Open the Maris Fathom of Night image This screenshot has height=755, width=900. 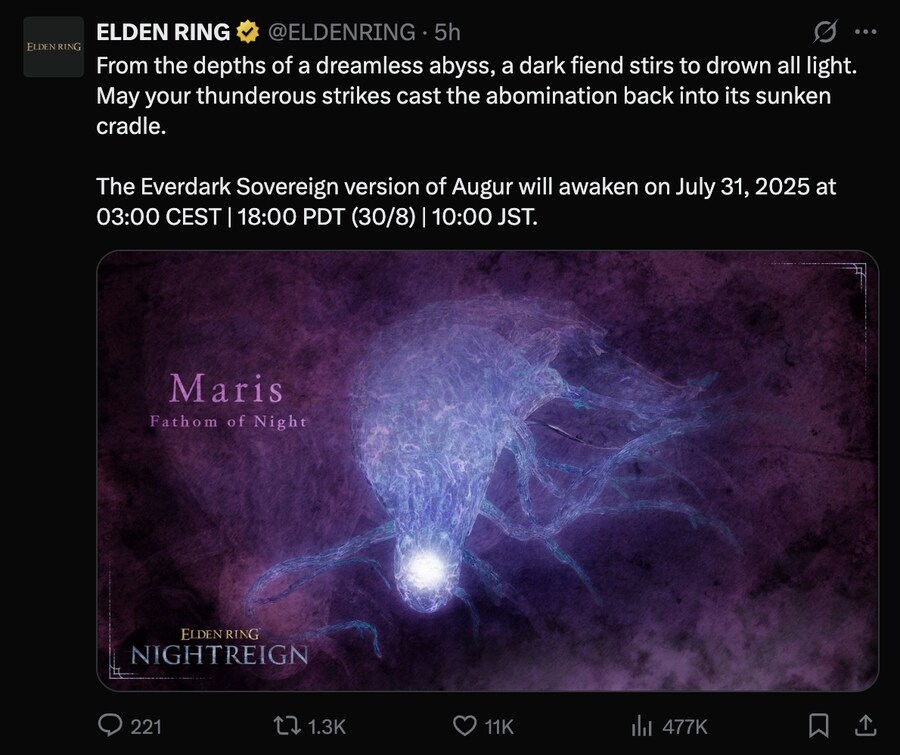coord(487,470)
